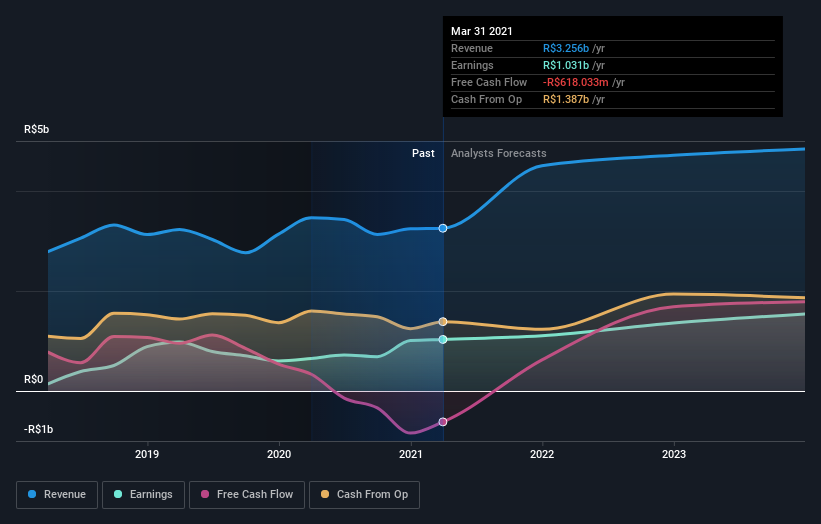821x524 pixels.
Task: Click the 2021 x-axis label
Action: click(410, 454)
